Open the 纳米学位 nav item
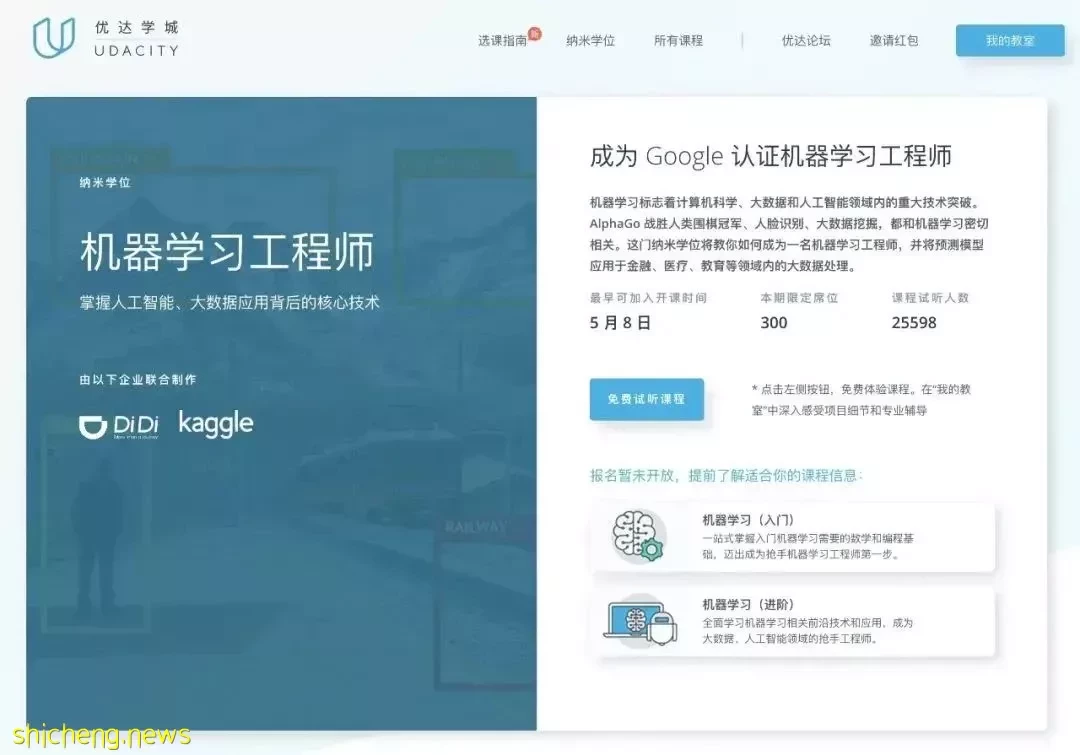The image size is (1080, 755). [590, 41]
